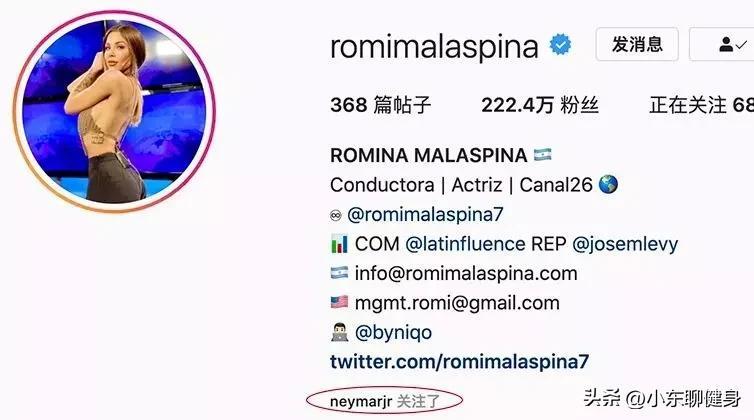Click the 发消息 message button
The width and height of the screenshot is (754, 420).
tap(637, 44)
